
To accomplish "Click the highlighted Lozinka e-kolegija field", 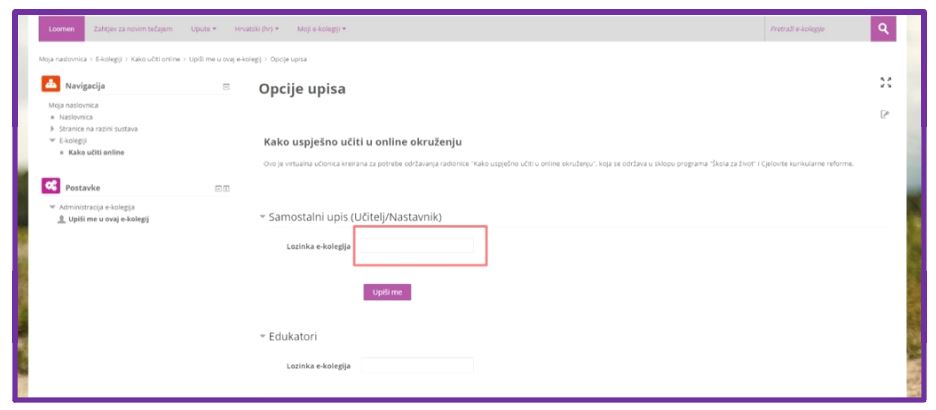I will click(417, 246).
